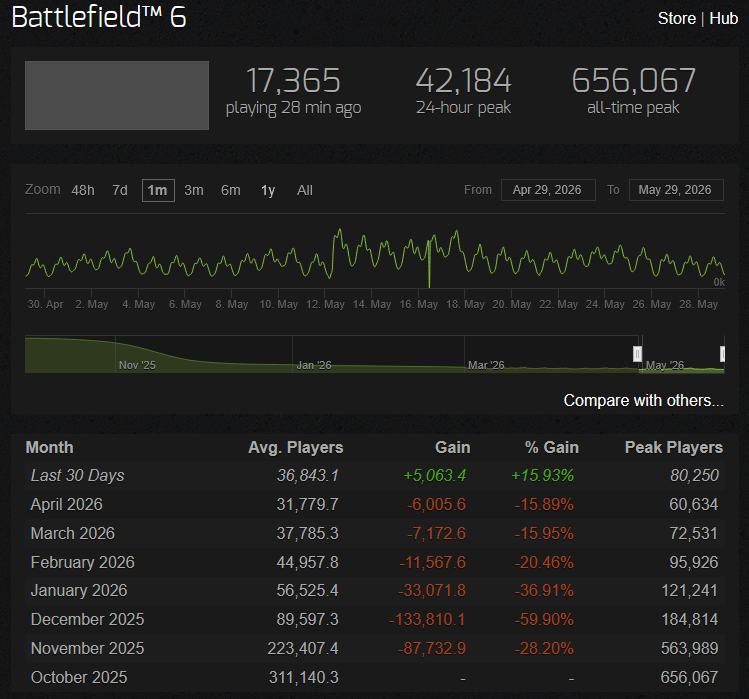Open the Hub link
Screen dimensions: 749x699
tap(724, 18)
